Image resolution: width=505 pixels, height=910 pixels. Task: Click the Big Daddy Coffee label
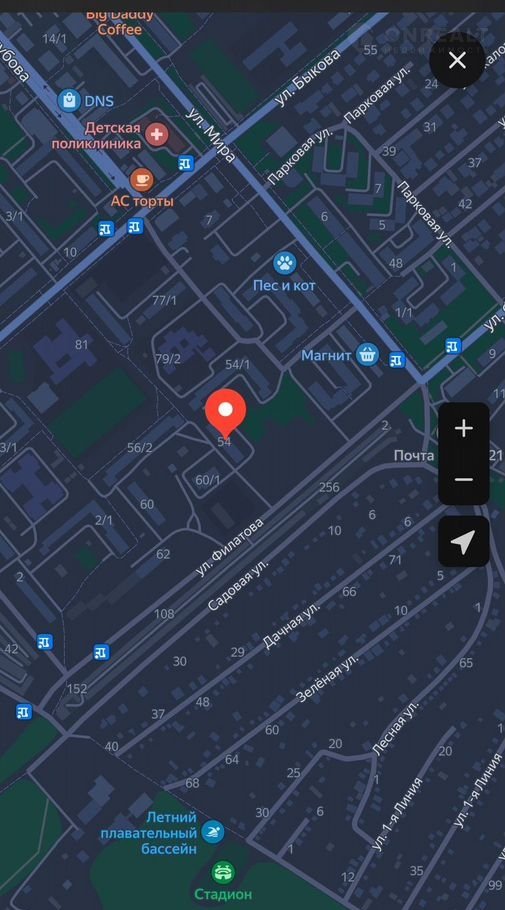(119, 22)
